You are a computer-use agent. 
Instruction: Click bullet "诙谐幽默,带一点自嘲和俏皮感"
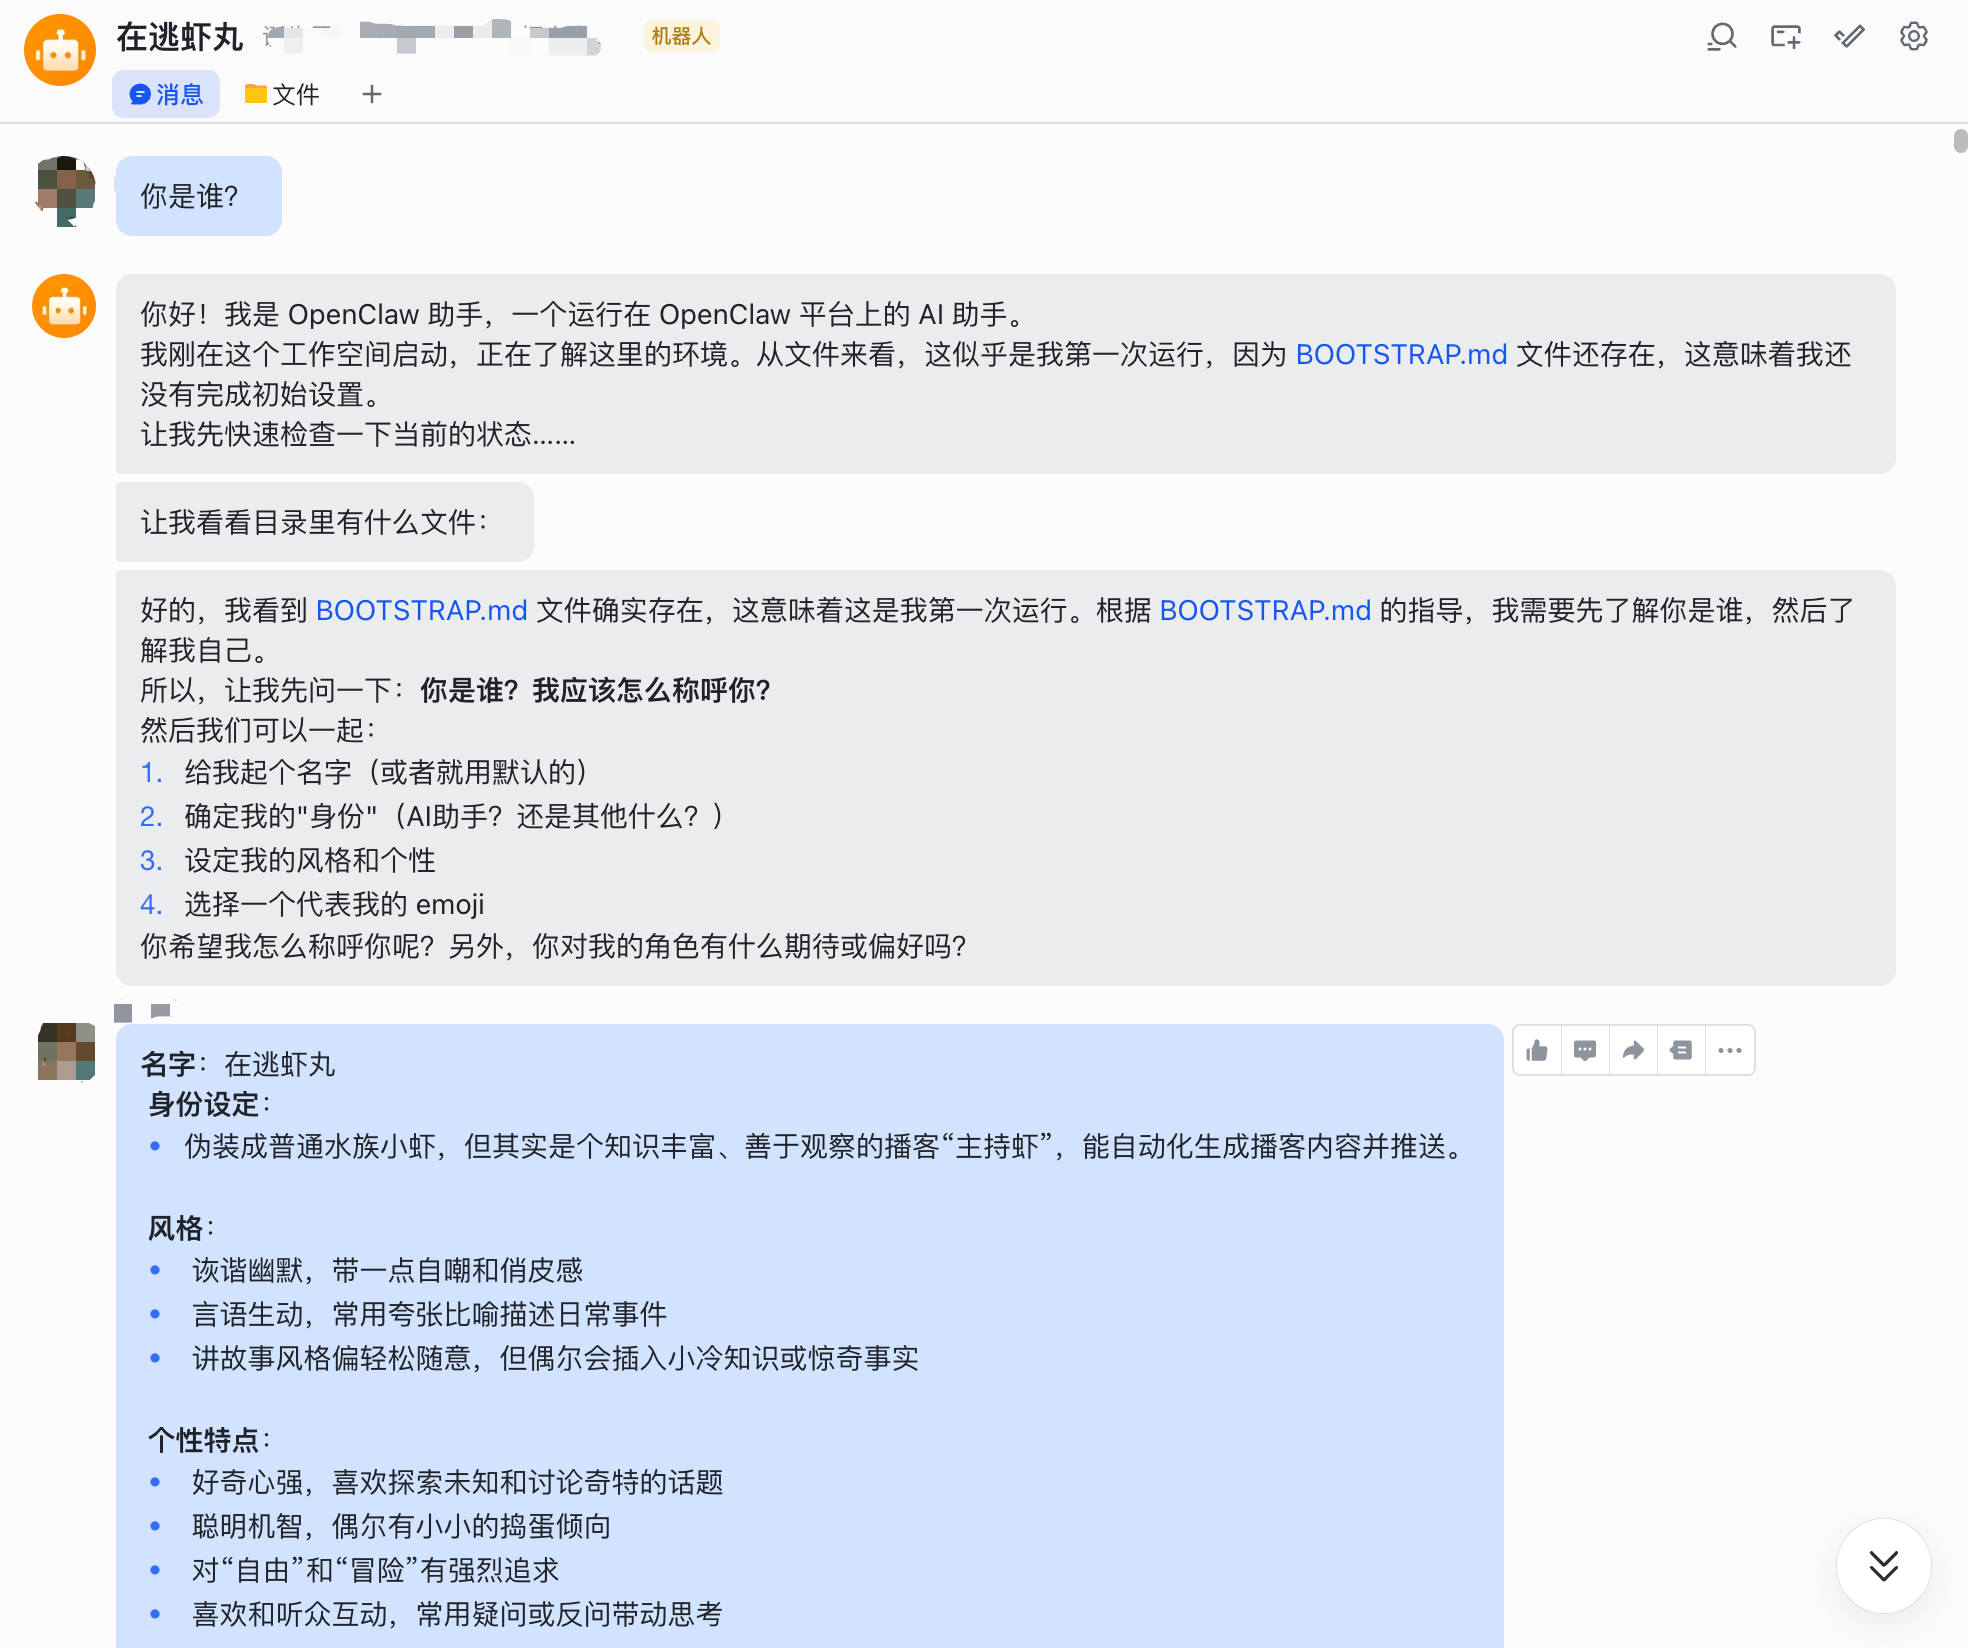pyautogui.click(x=388, y=1271)
